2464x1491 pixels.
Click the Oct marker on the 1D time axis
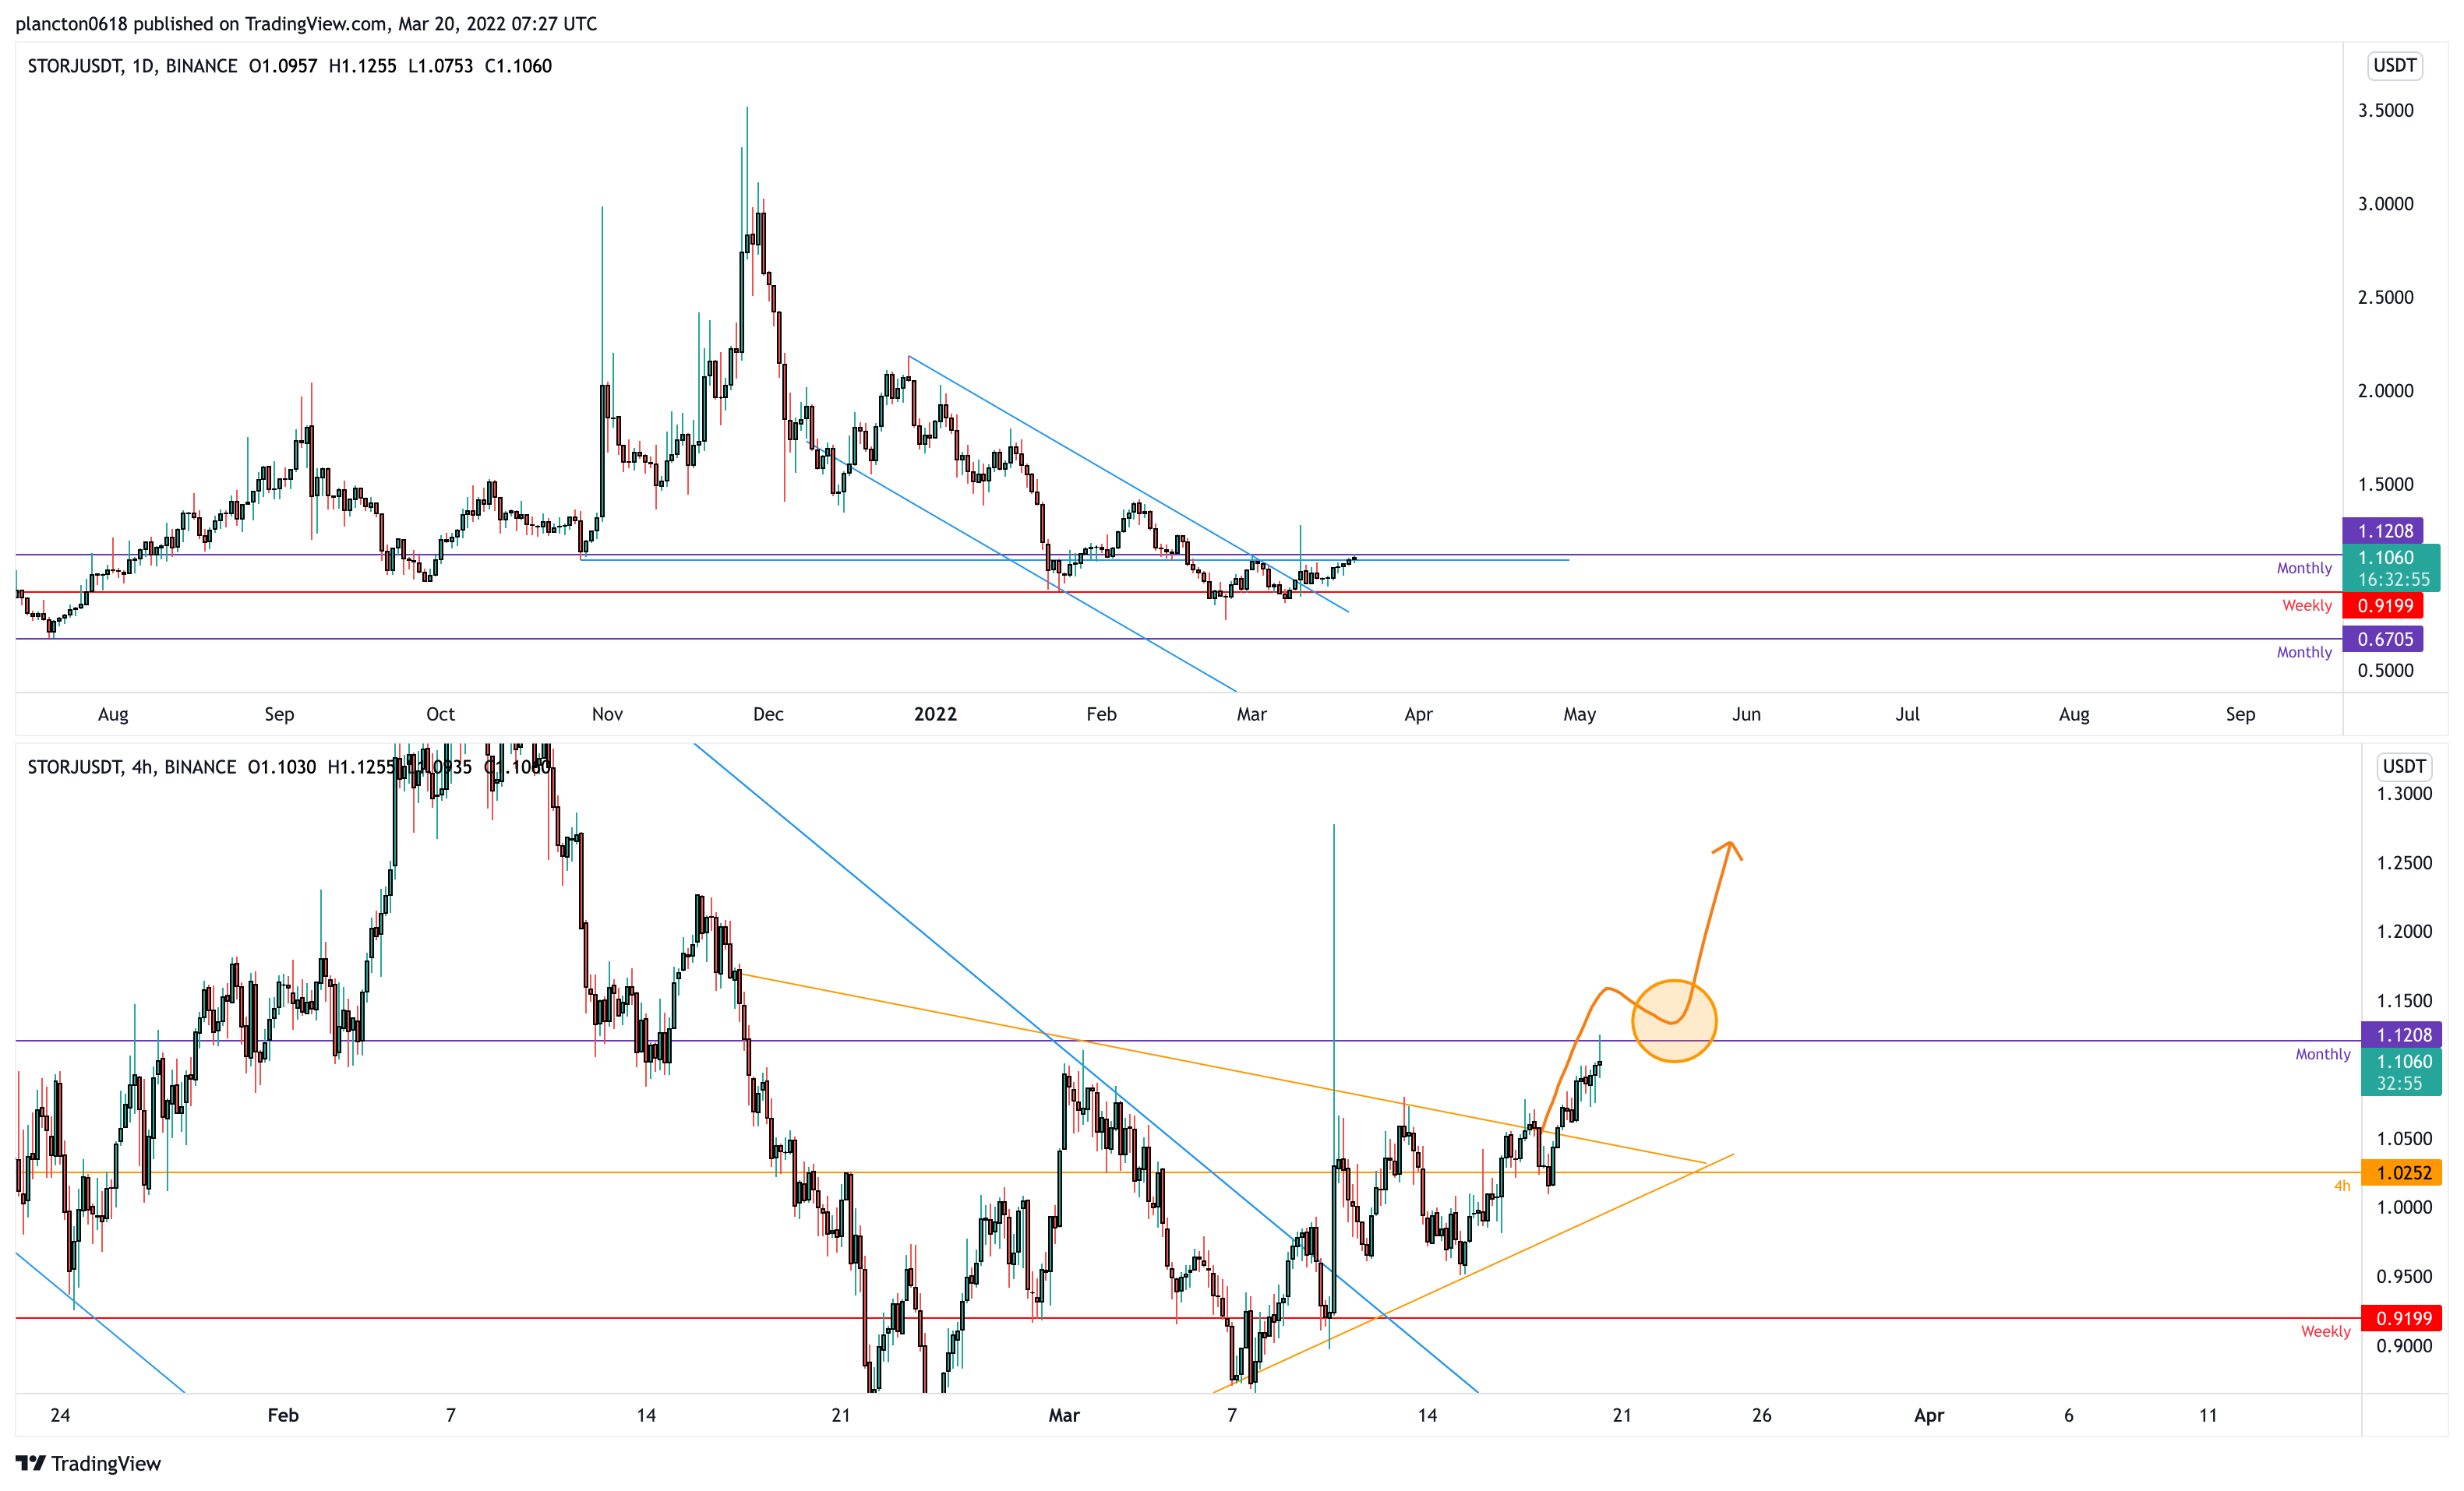440,714
